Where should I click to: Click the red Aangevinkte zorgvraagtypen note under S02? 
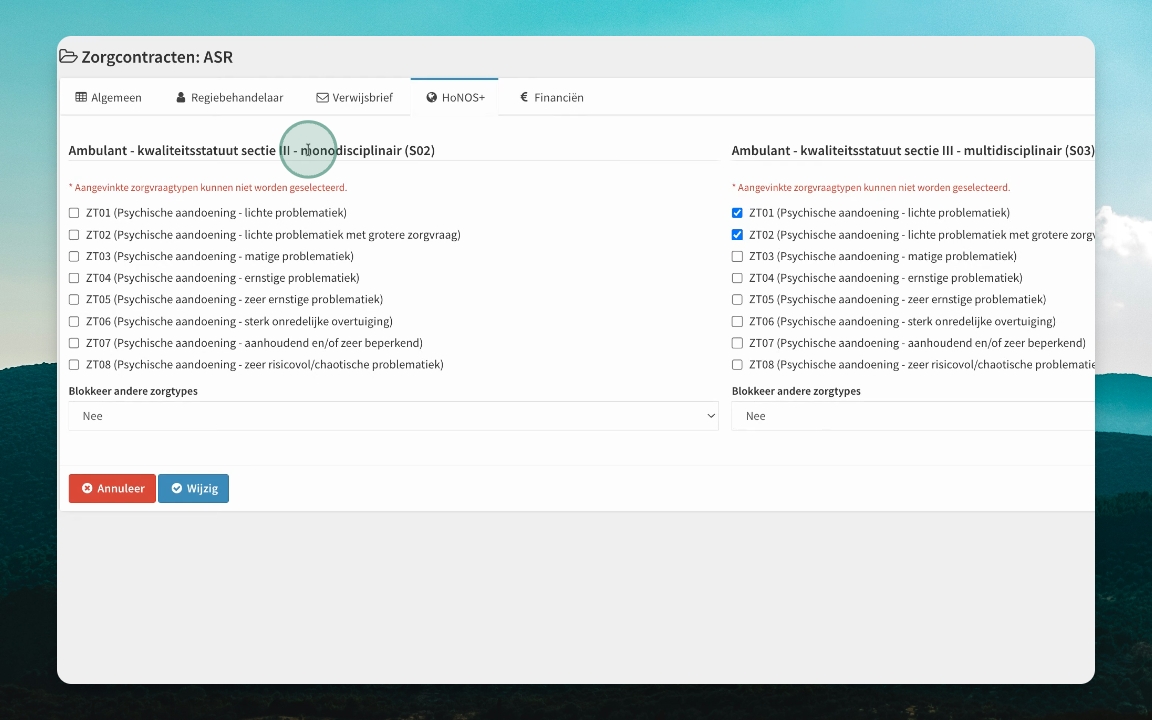(x=208, y=187)
